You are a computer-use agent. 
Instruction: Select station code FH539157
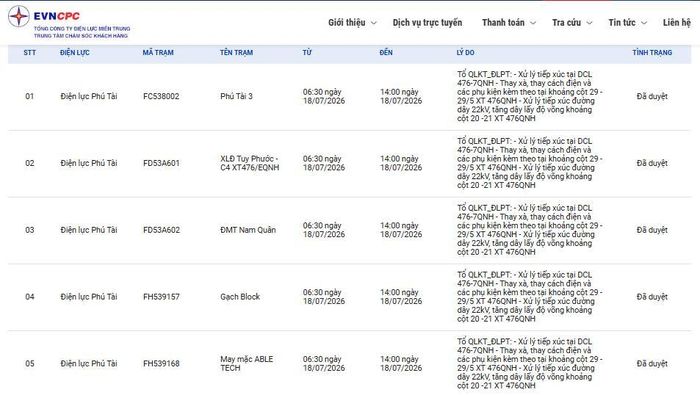click(x=161, y=297)
